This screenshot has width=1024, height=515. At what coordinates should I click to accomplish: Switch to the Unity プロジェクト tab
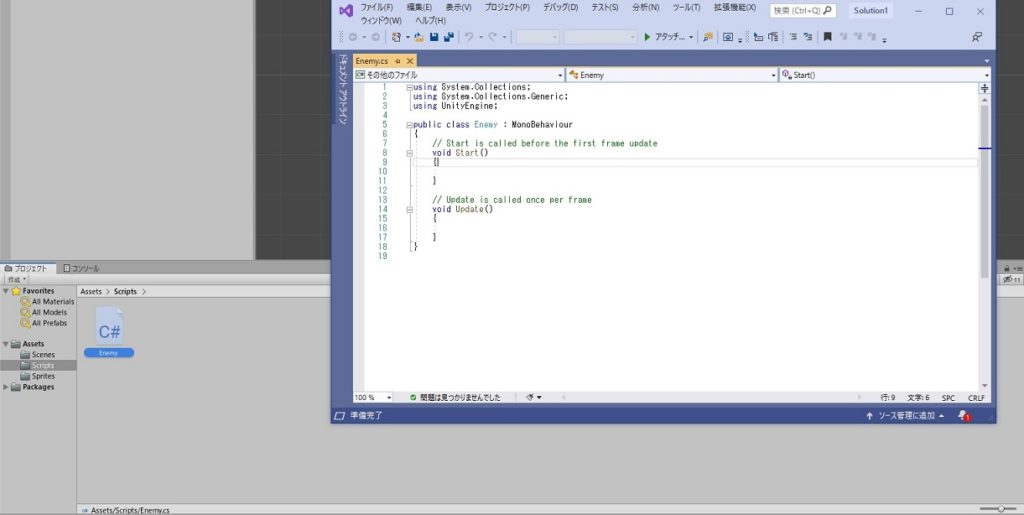pos(26,268)
